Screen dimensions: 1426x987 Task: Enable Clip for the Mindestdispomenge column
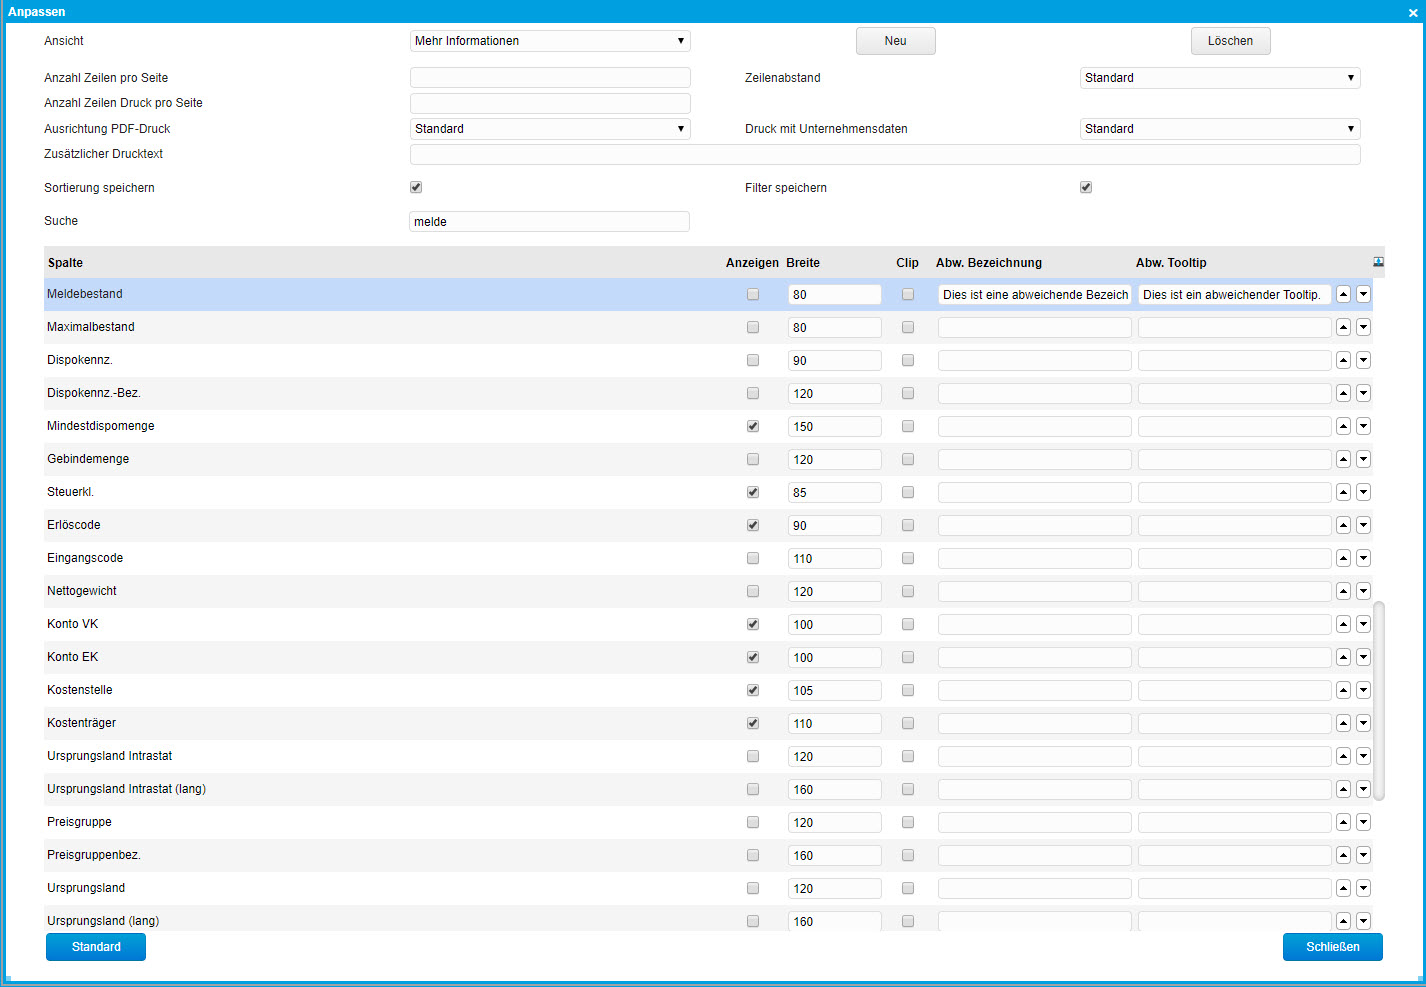pos(908,426)
